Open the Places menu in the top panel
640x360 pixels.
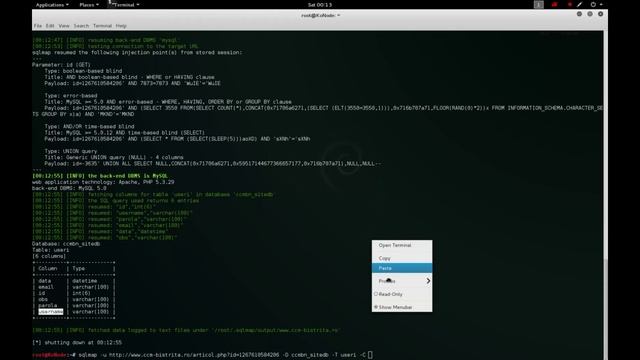click(89, 5)
